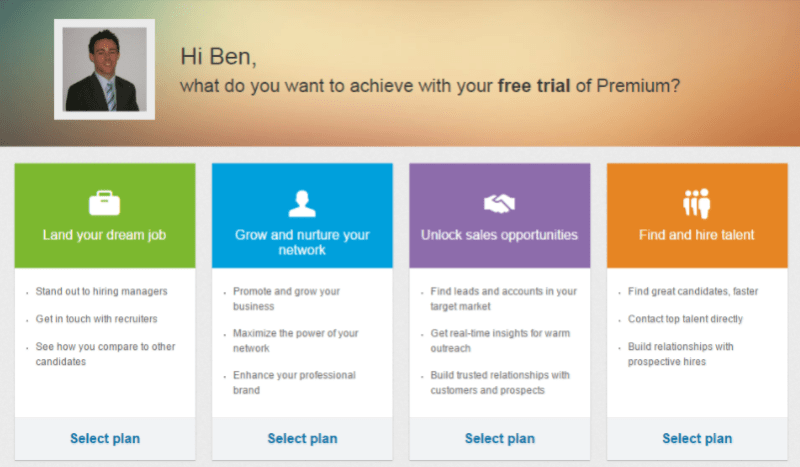Select plan for Grow and nurture your network

(x=302, y=438)
